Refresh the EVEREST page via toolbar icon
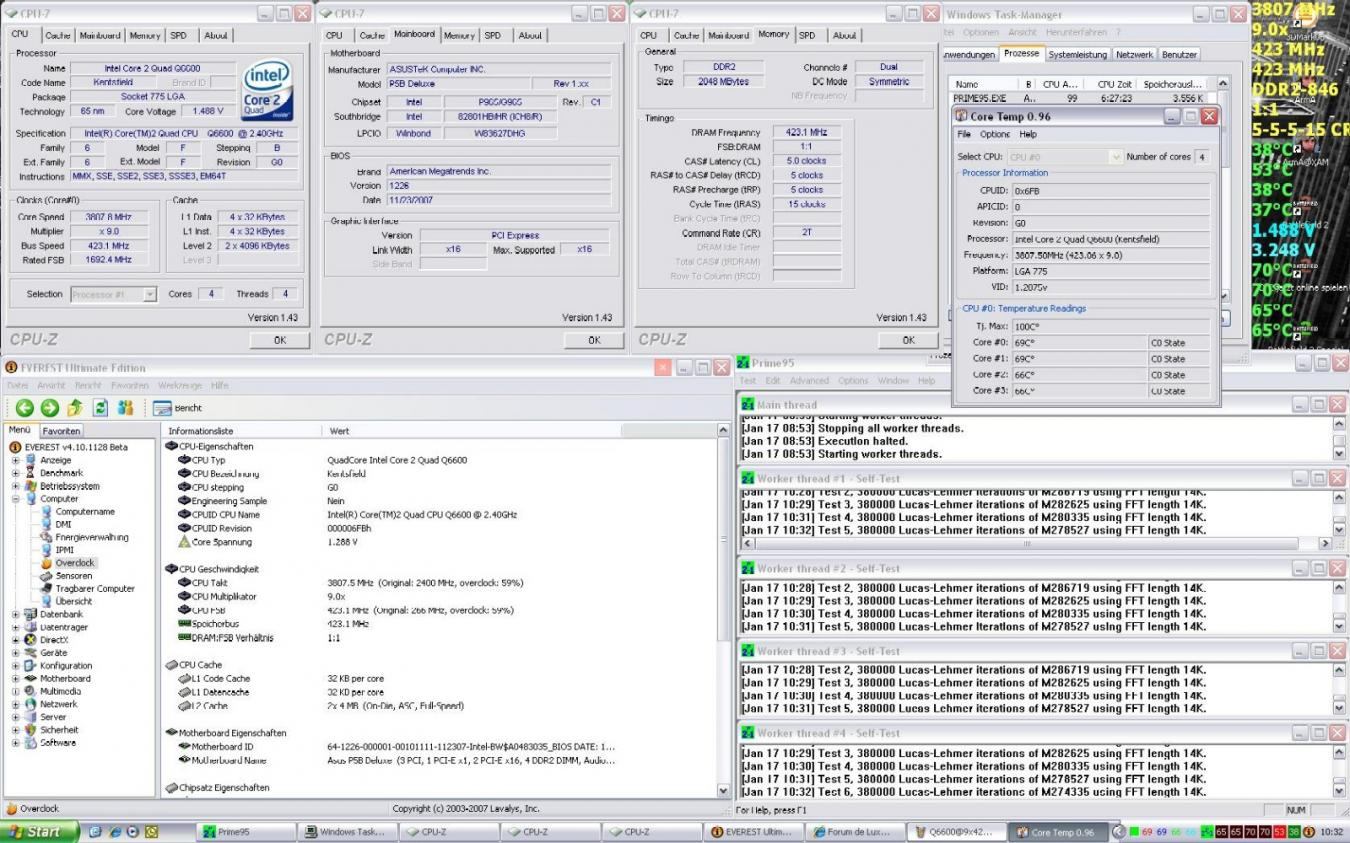The height and width of the screenshot is (843, 1350). point(100,408)
